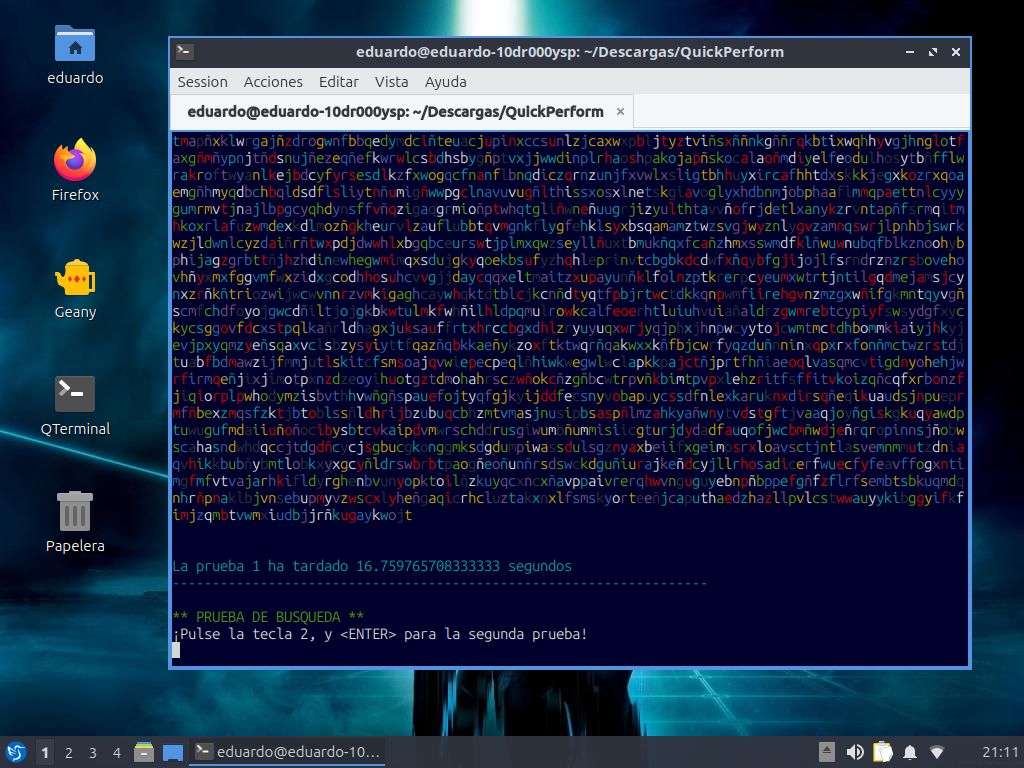Maximize the QTerminal window
Image resolution: width=1024 pixels, height=768 pixels.
click(x=933, y=52)
